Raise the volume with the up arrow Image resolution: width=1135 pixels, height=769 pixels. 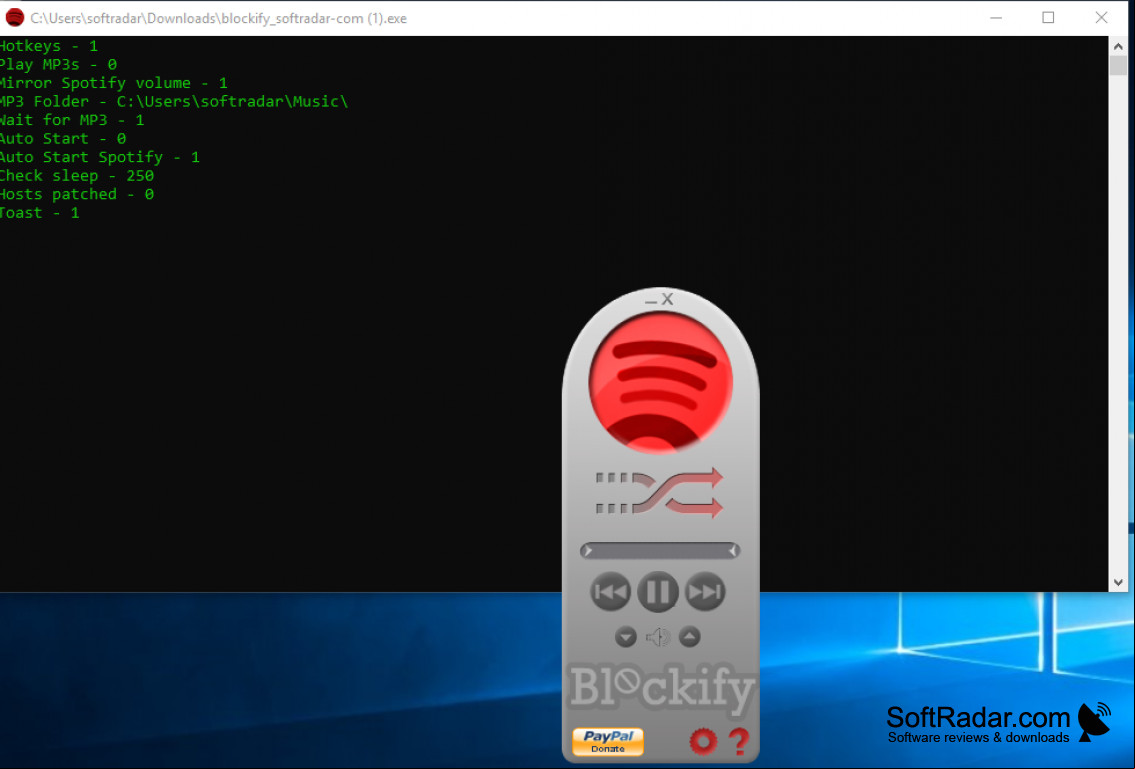click(690, 636)
